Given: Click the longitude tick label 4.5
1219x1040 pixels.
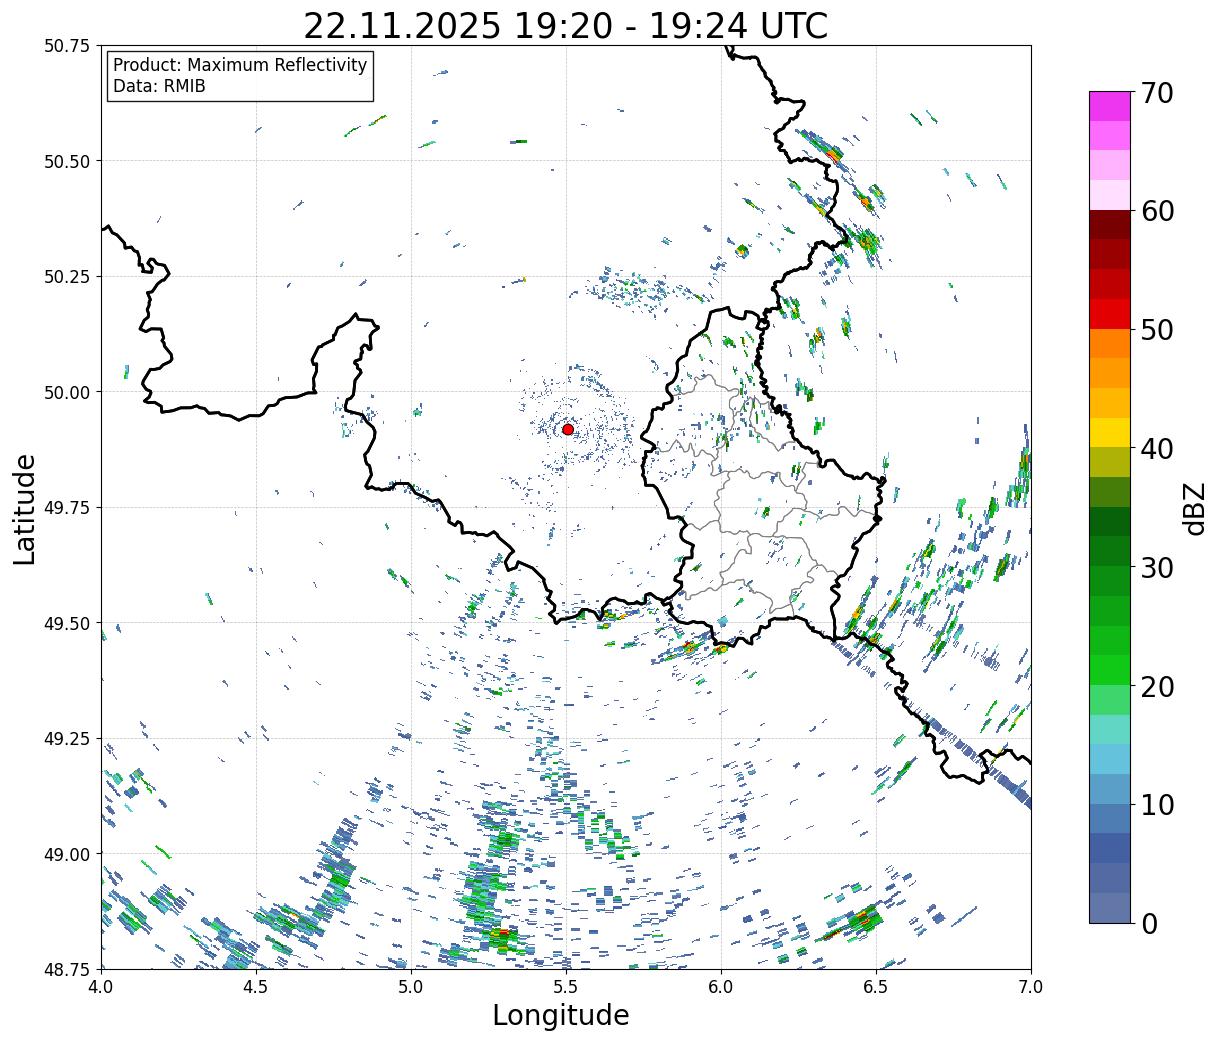Looking at the screenshot, I should coord(256,987).
